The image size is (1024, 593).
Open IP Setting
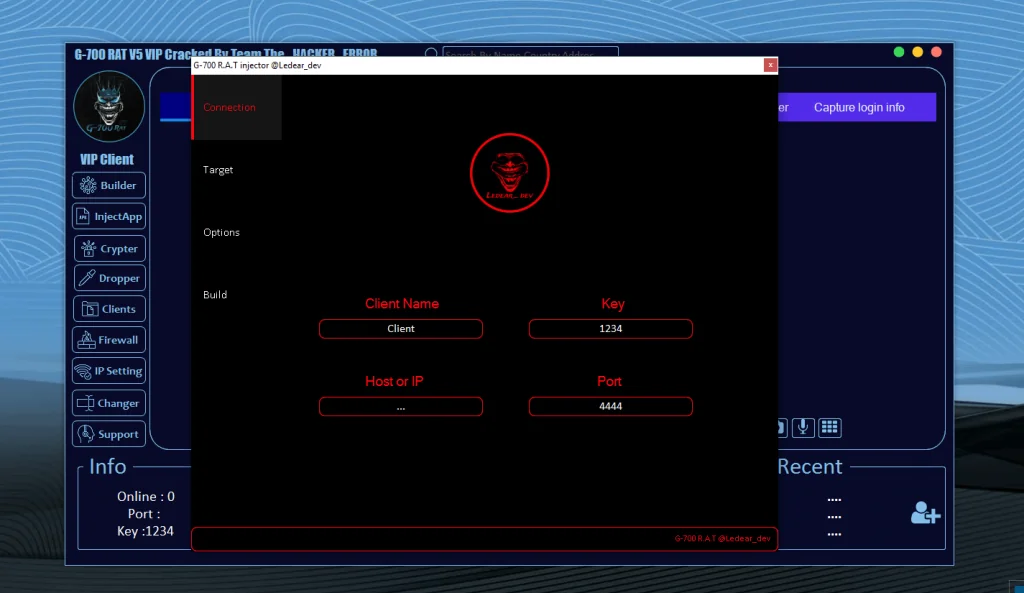108,371
